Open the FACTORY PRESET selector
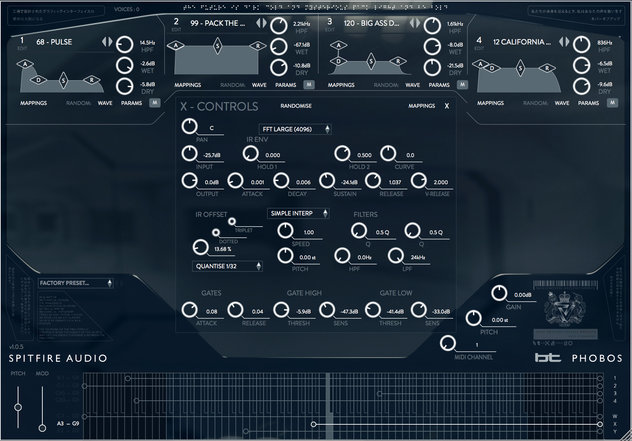 pos(76,283)
